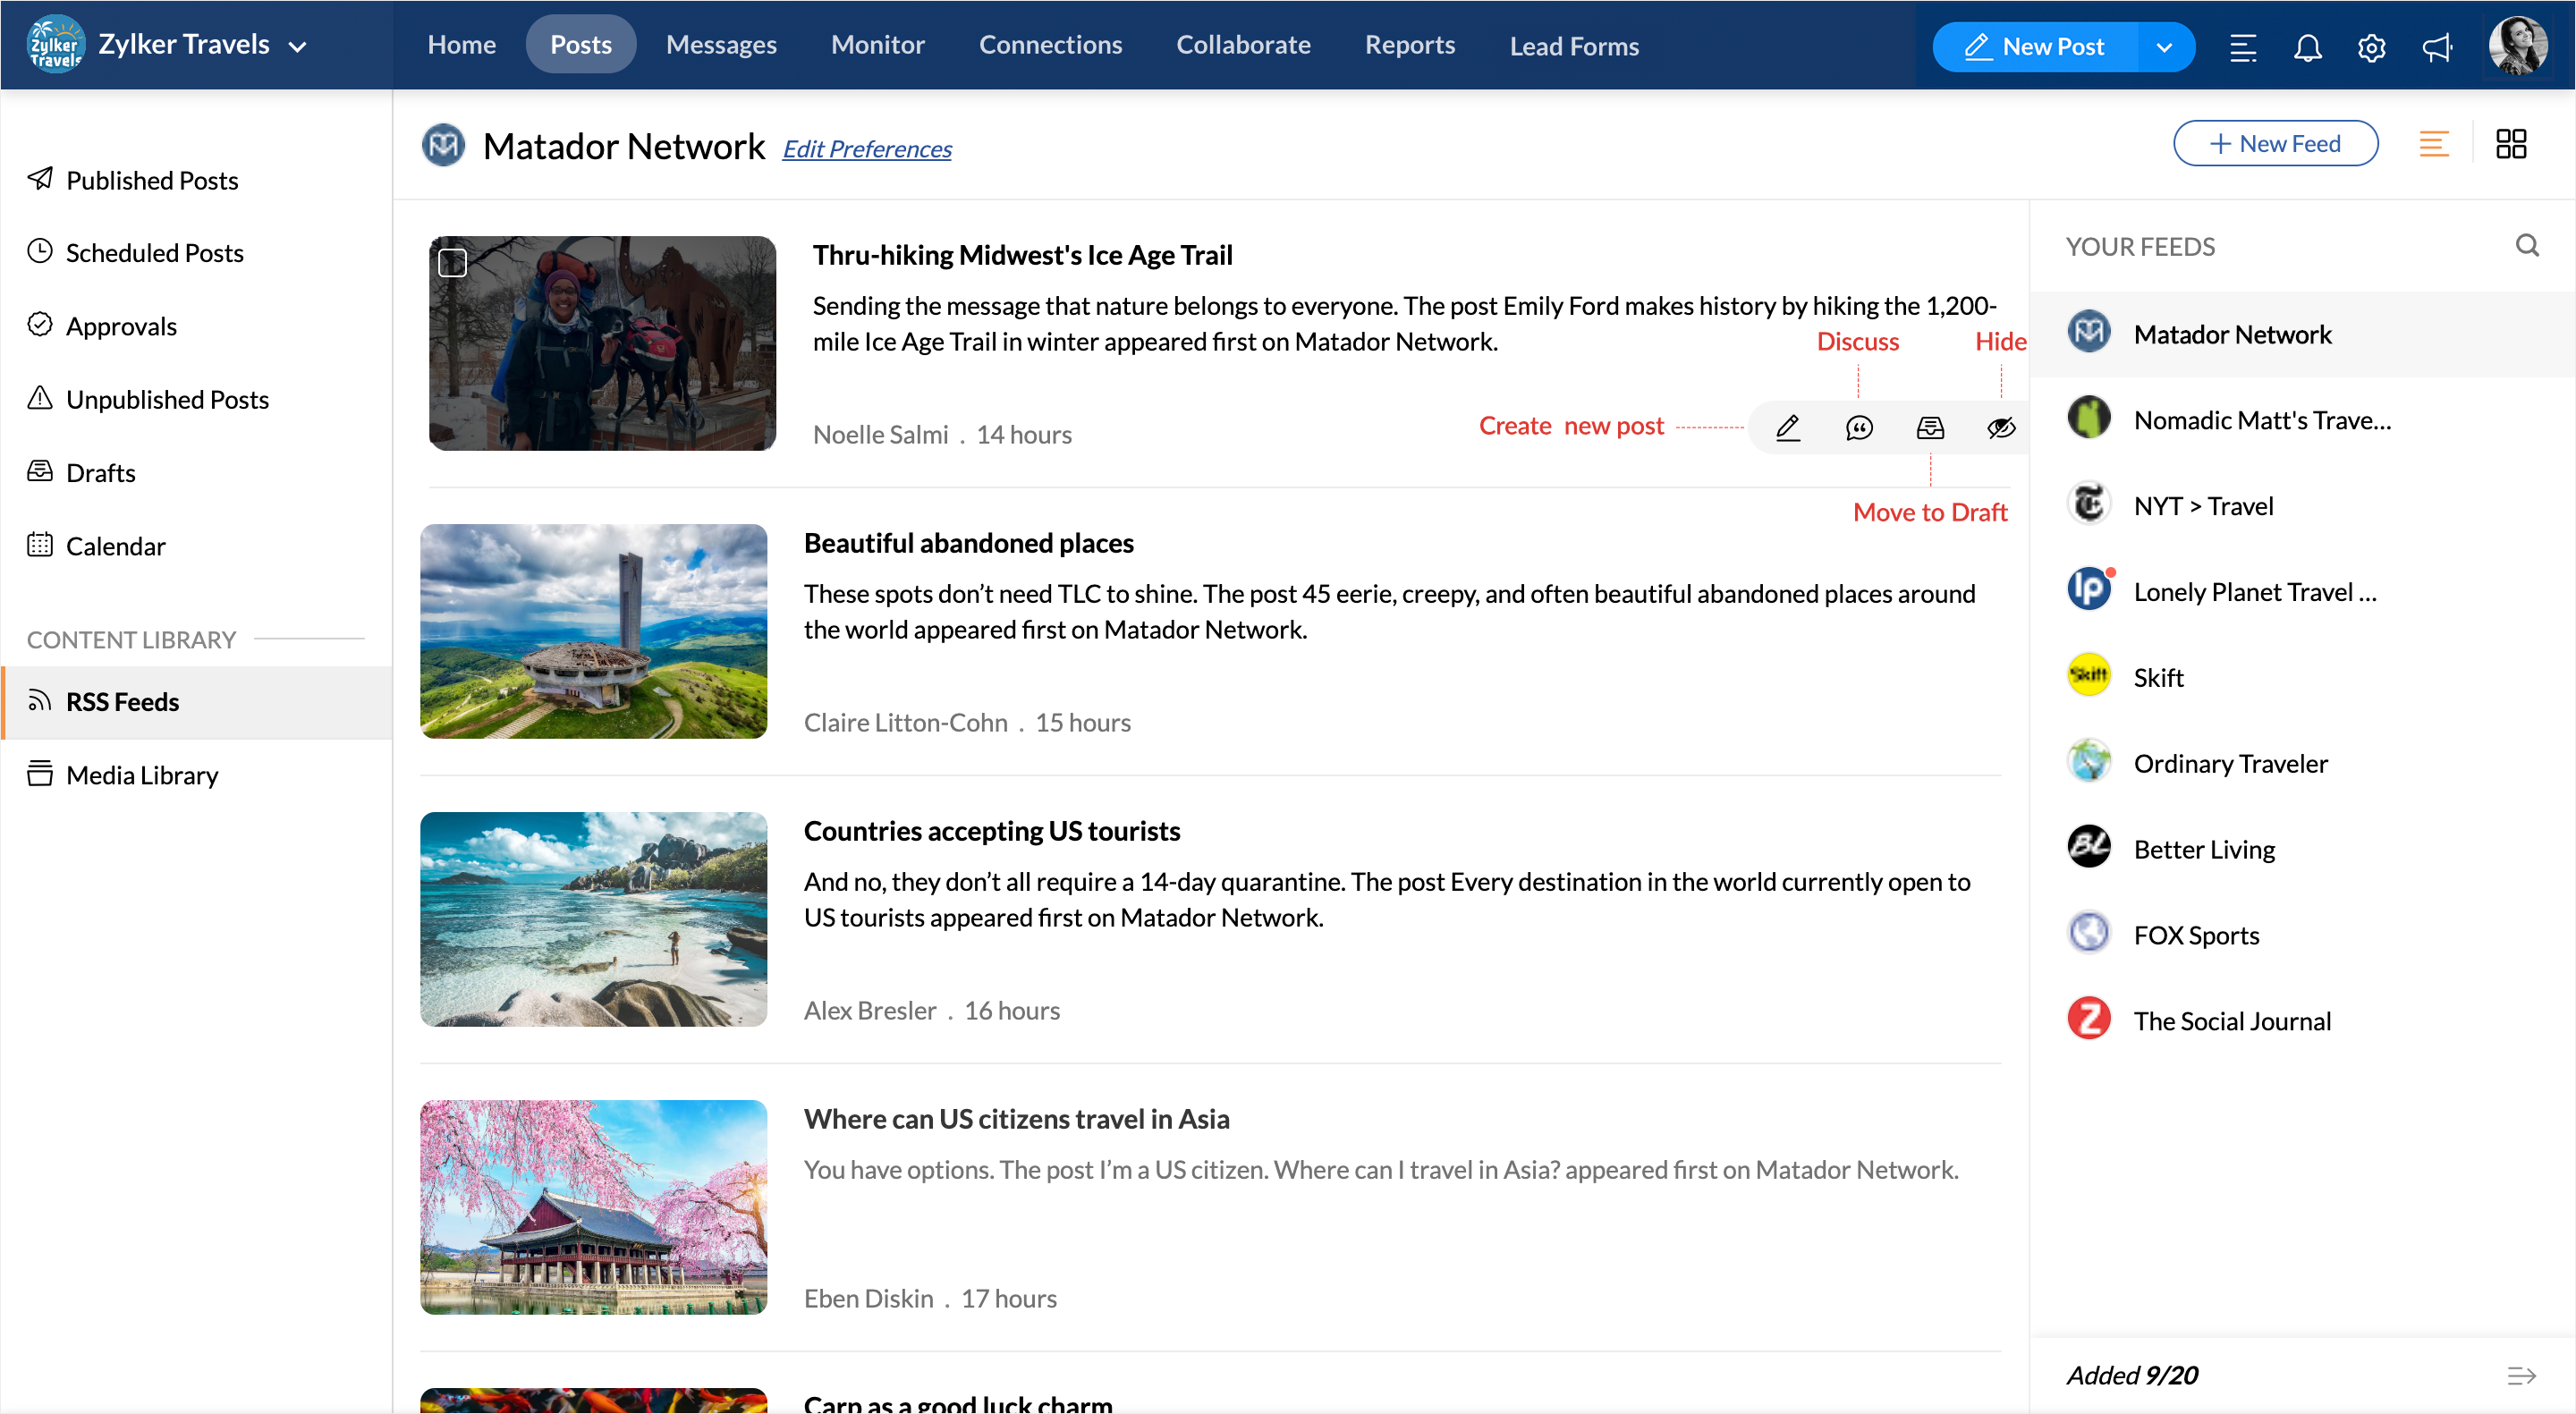Open the Monitor tab
This screenshot has height=1414, width=2576.
(x=877, y=45)
